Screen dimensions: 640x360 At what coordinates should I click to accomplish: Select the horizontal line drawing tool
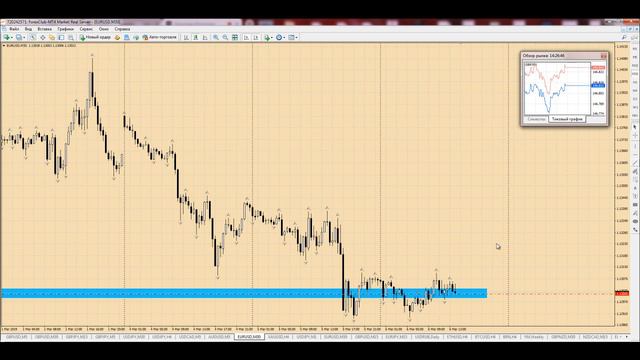[635, 155]
